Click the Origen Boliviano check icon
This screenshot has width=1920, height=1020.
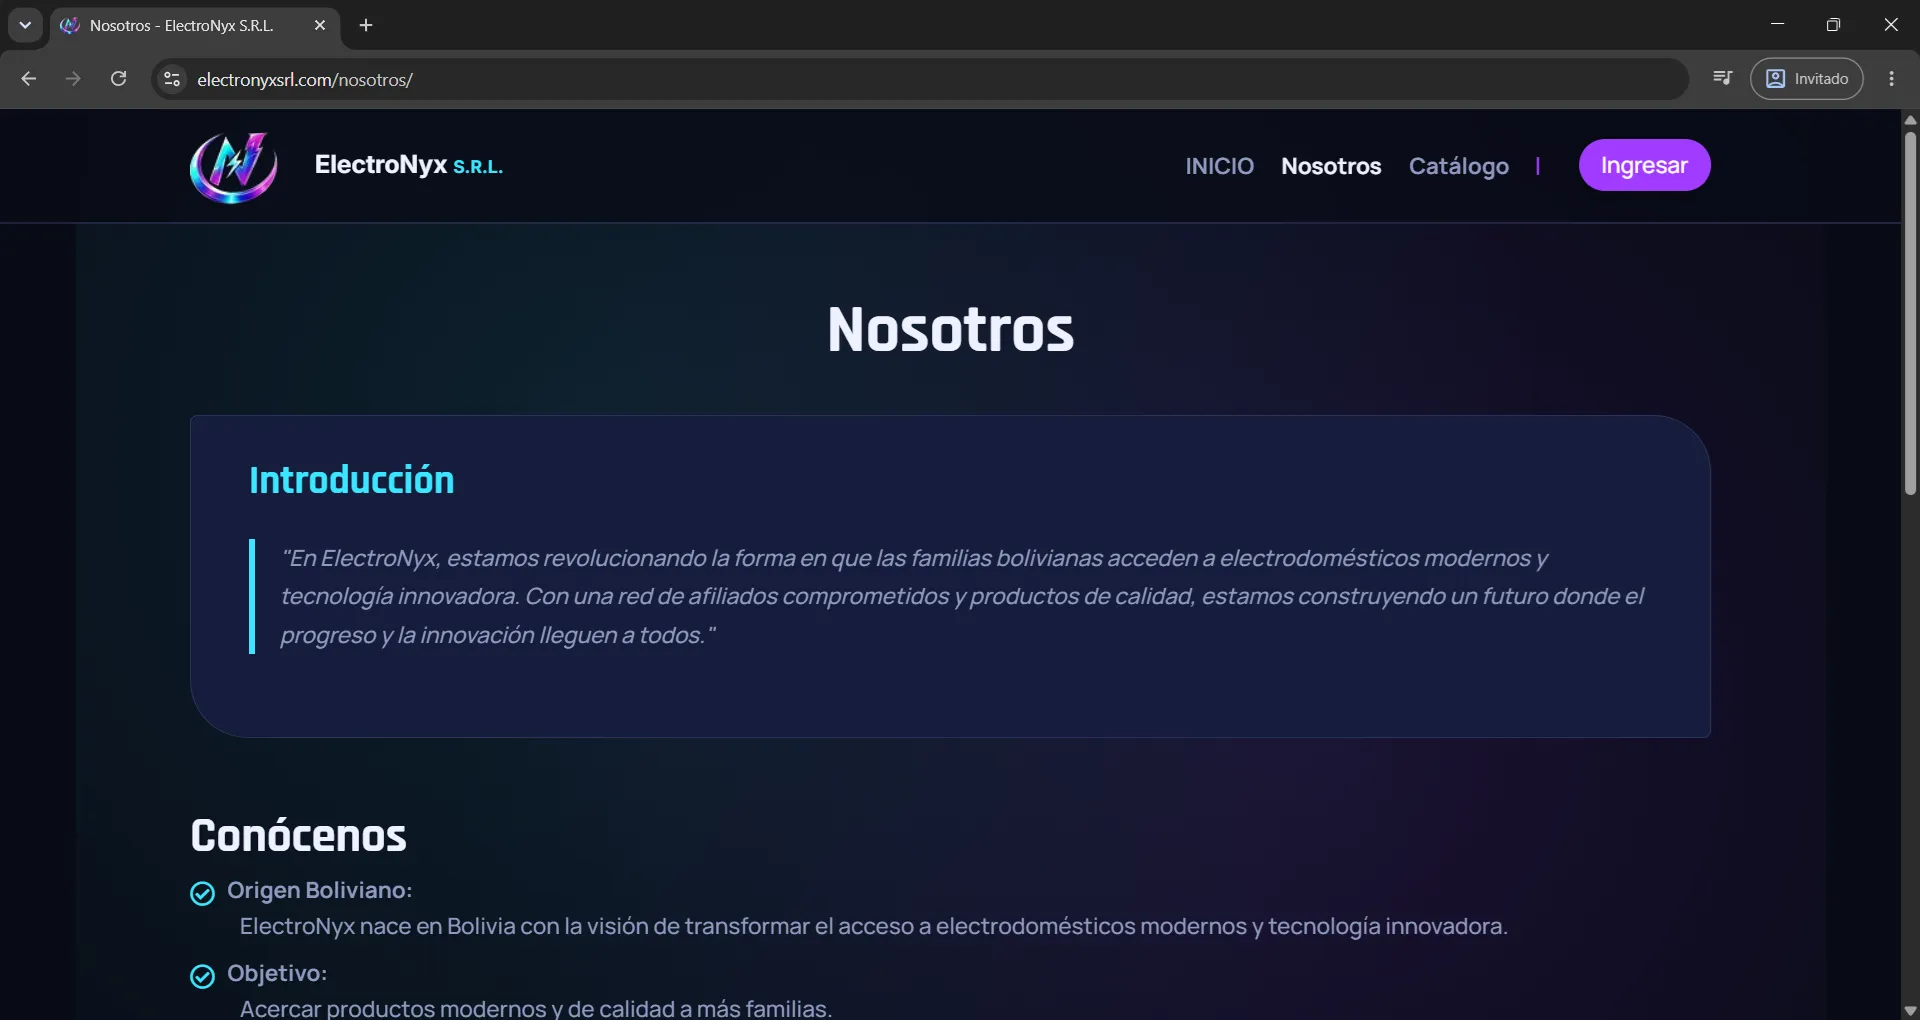tap(202, 893)
